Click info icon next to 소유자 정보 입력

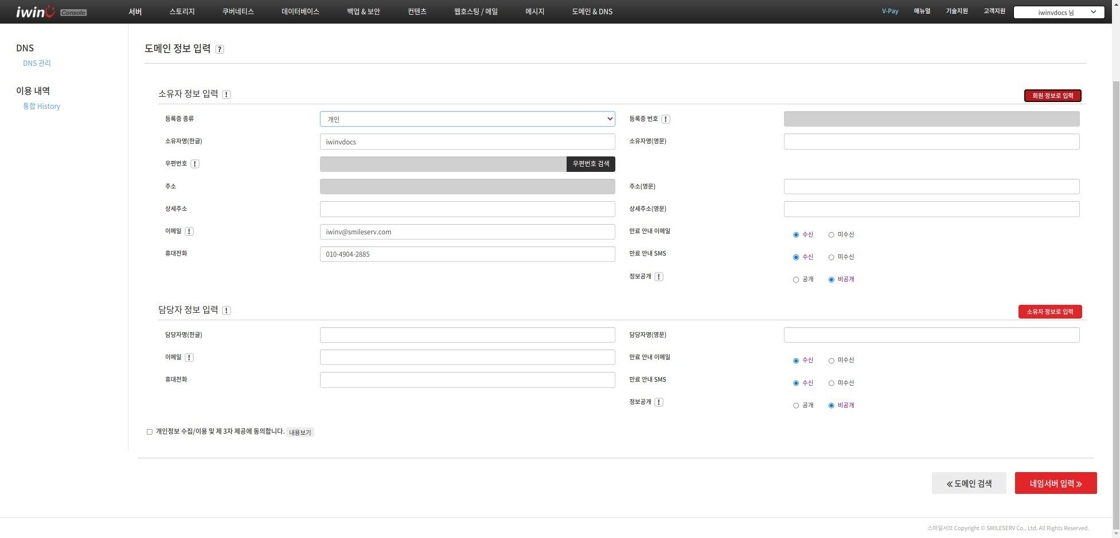tap(226, 94)
